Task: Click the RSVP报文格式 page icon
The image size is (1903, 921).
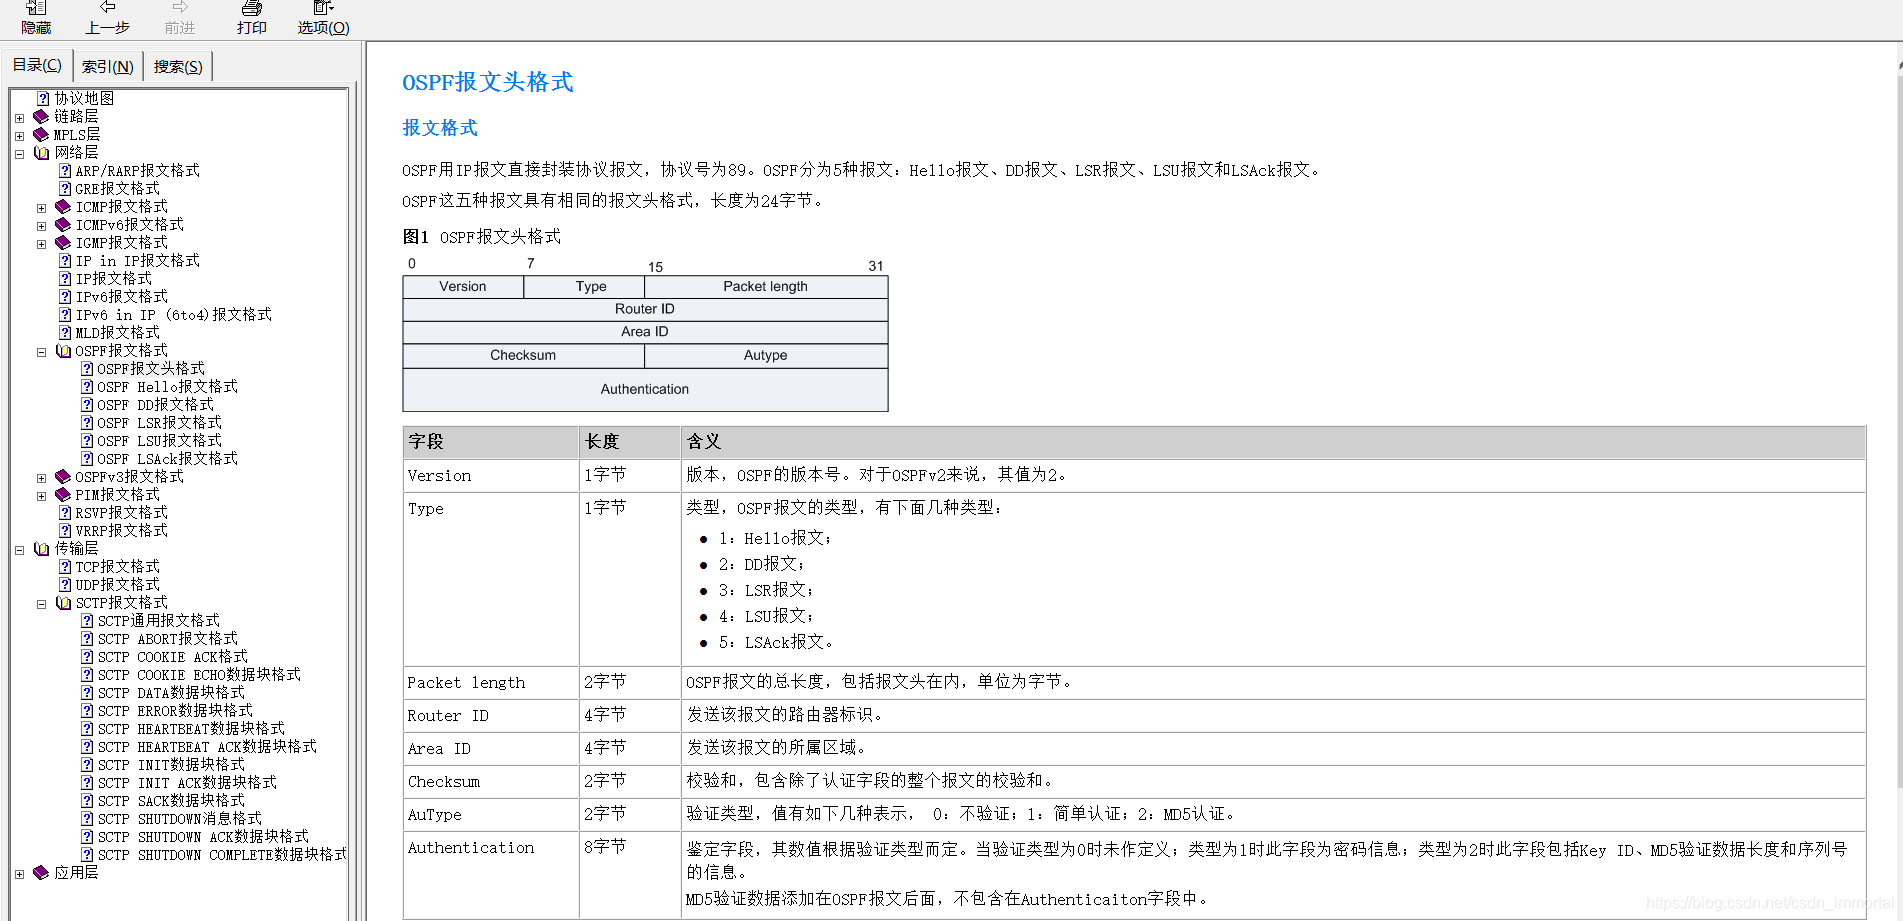Action: [x=65, y=513]
